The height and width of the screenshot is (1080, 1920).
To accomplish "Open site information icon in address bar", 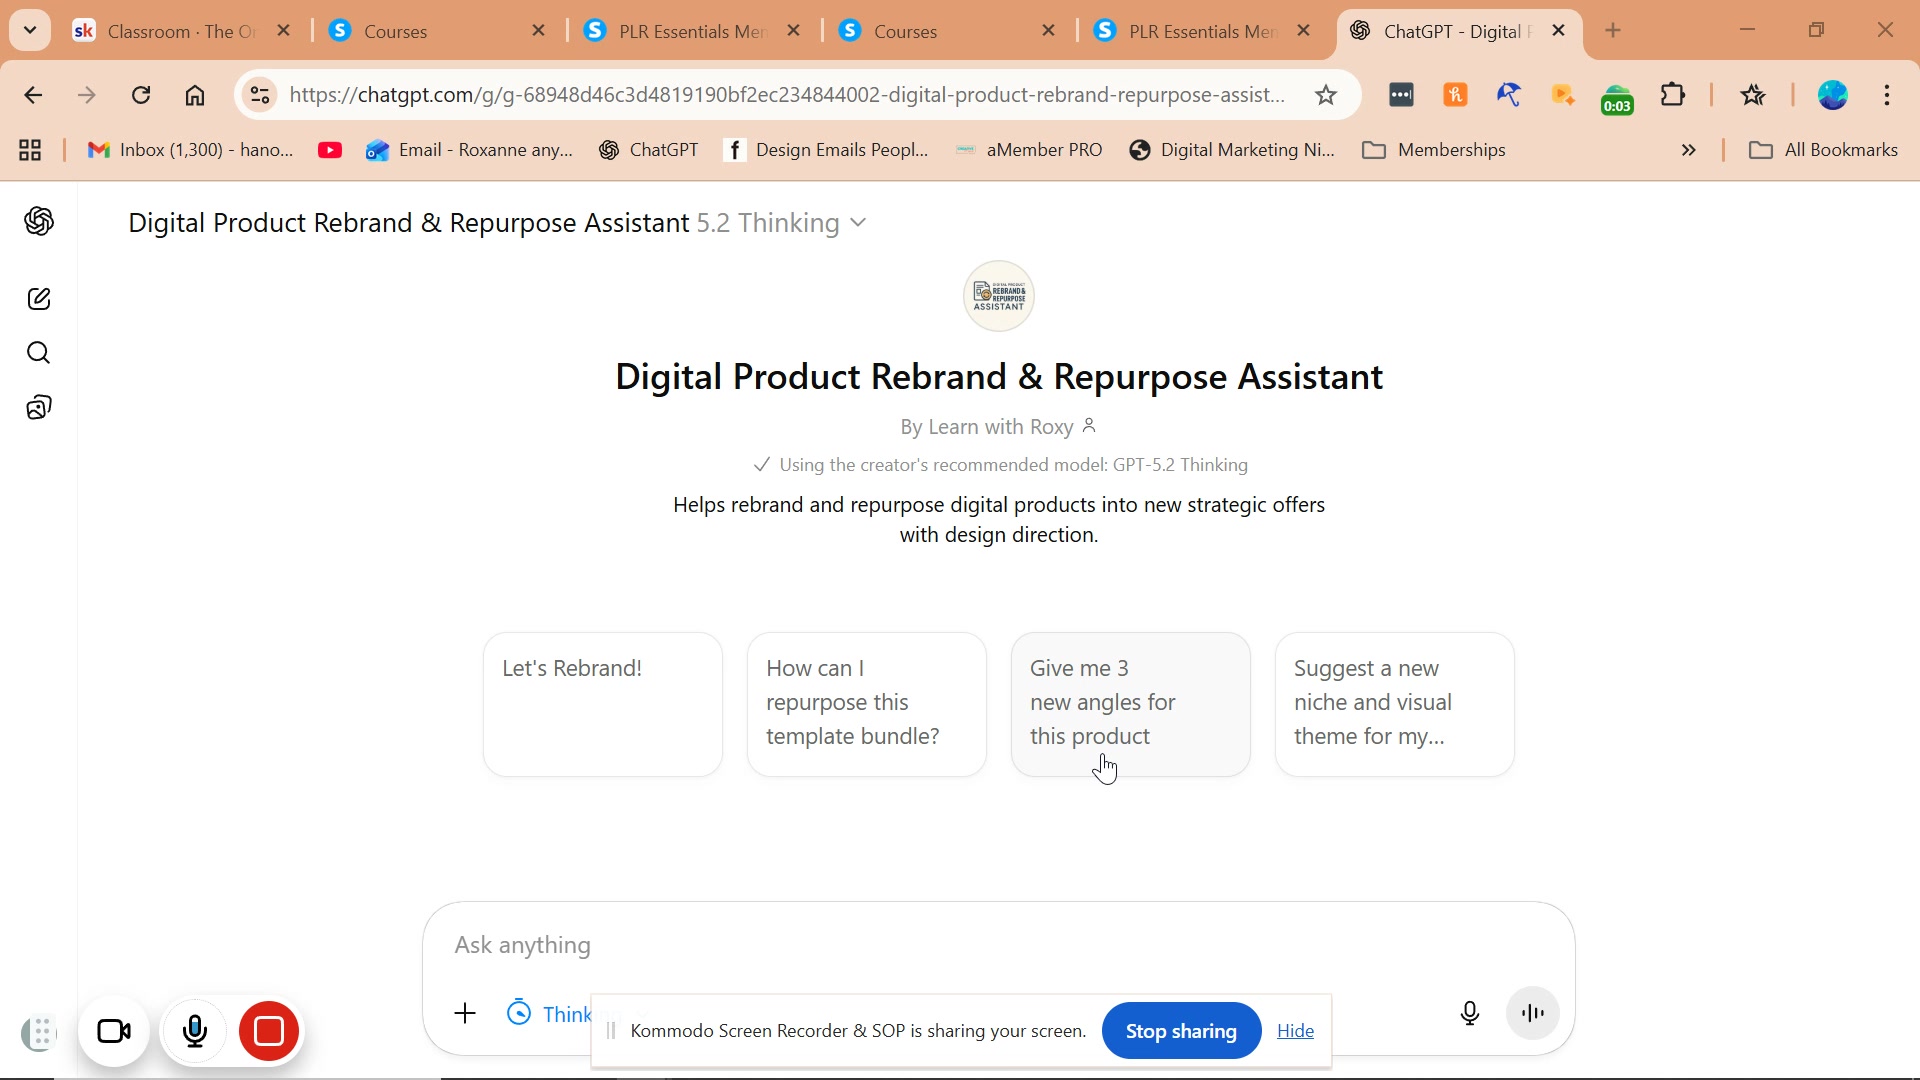I will (x=260, y=95).
